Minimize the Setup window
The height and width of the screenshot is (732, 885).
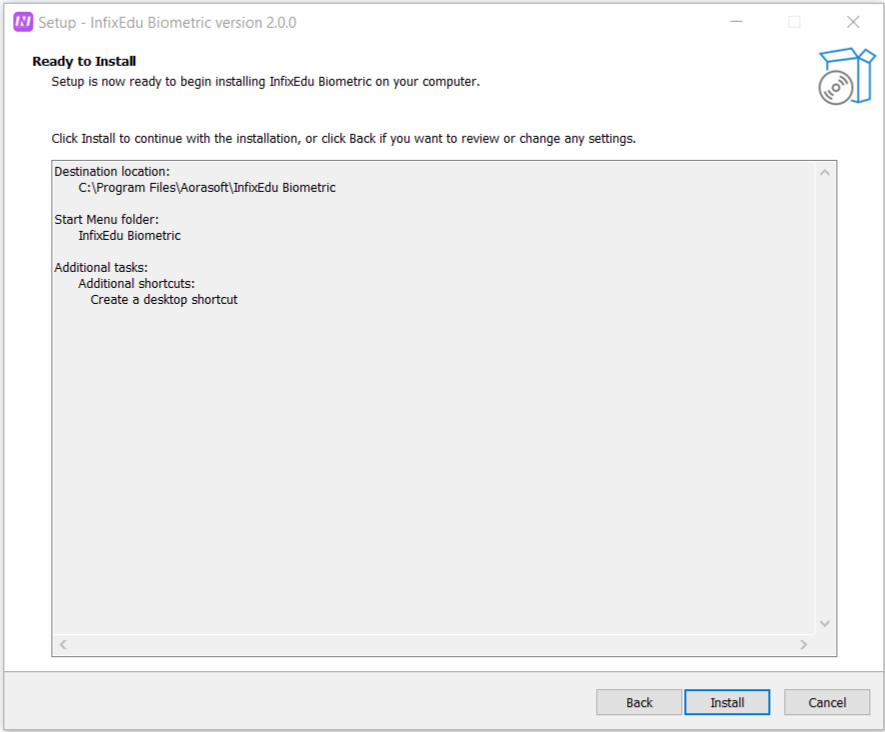click(735, 22)
